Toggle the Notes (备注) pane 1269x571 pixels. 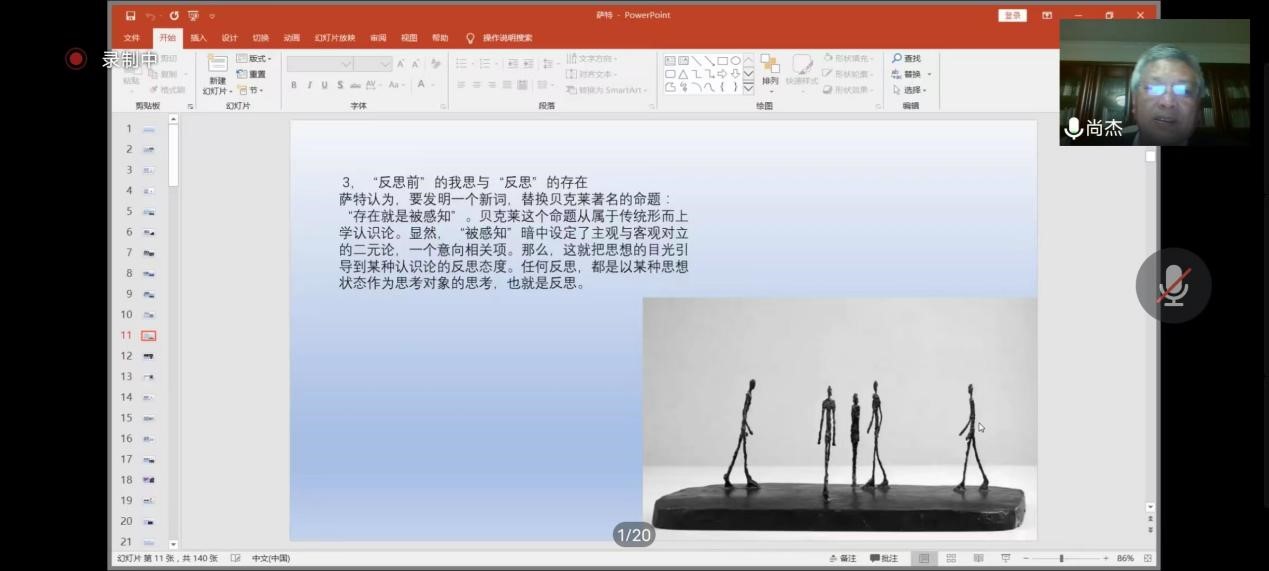tap(843, 558)
